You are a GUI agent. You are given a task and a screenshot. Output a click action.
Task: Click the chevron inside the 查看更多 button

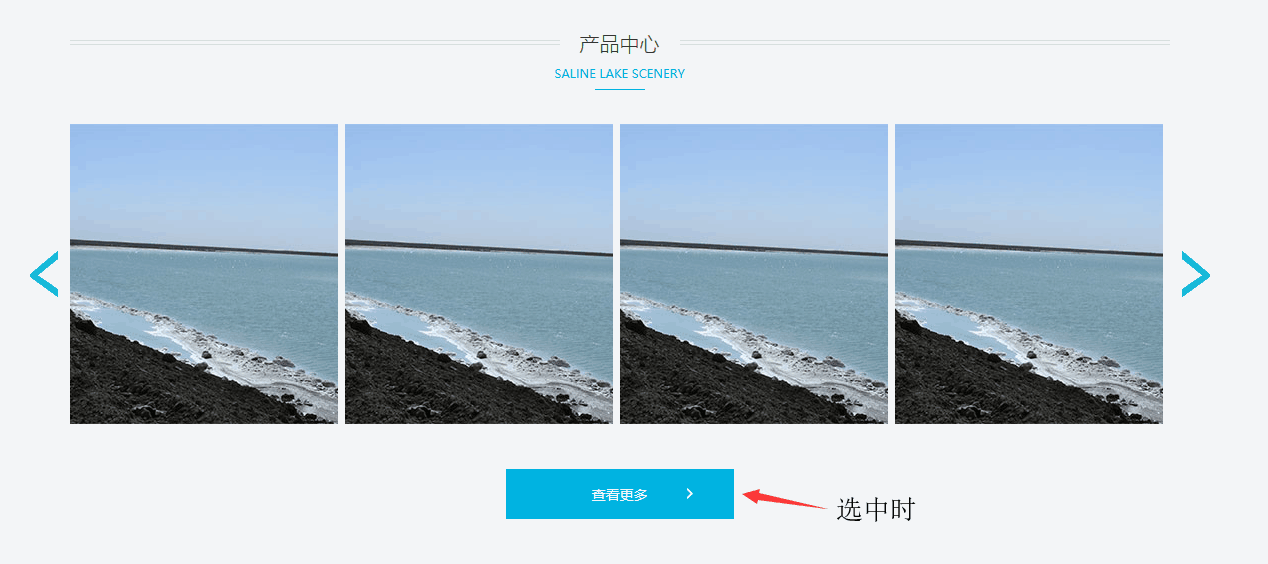(690, 494)
